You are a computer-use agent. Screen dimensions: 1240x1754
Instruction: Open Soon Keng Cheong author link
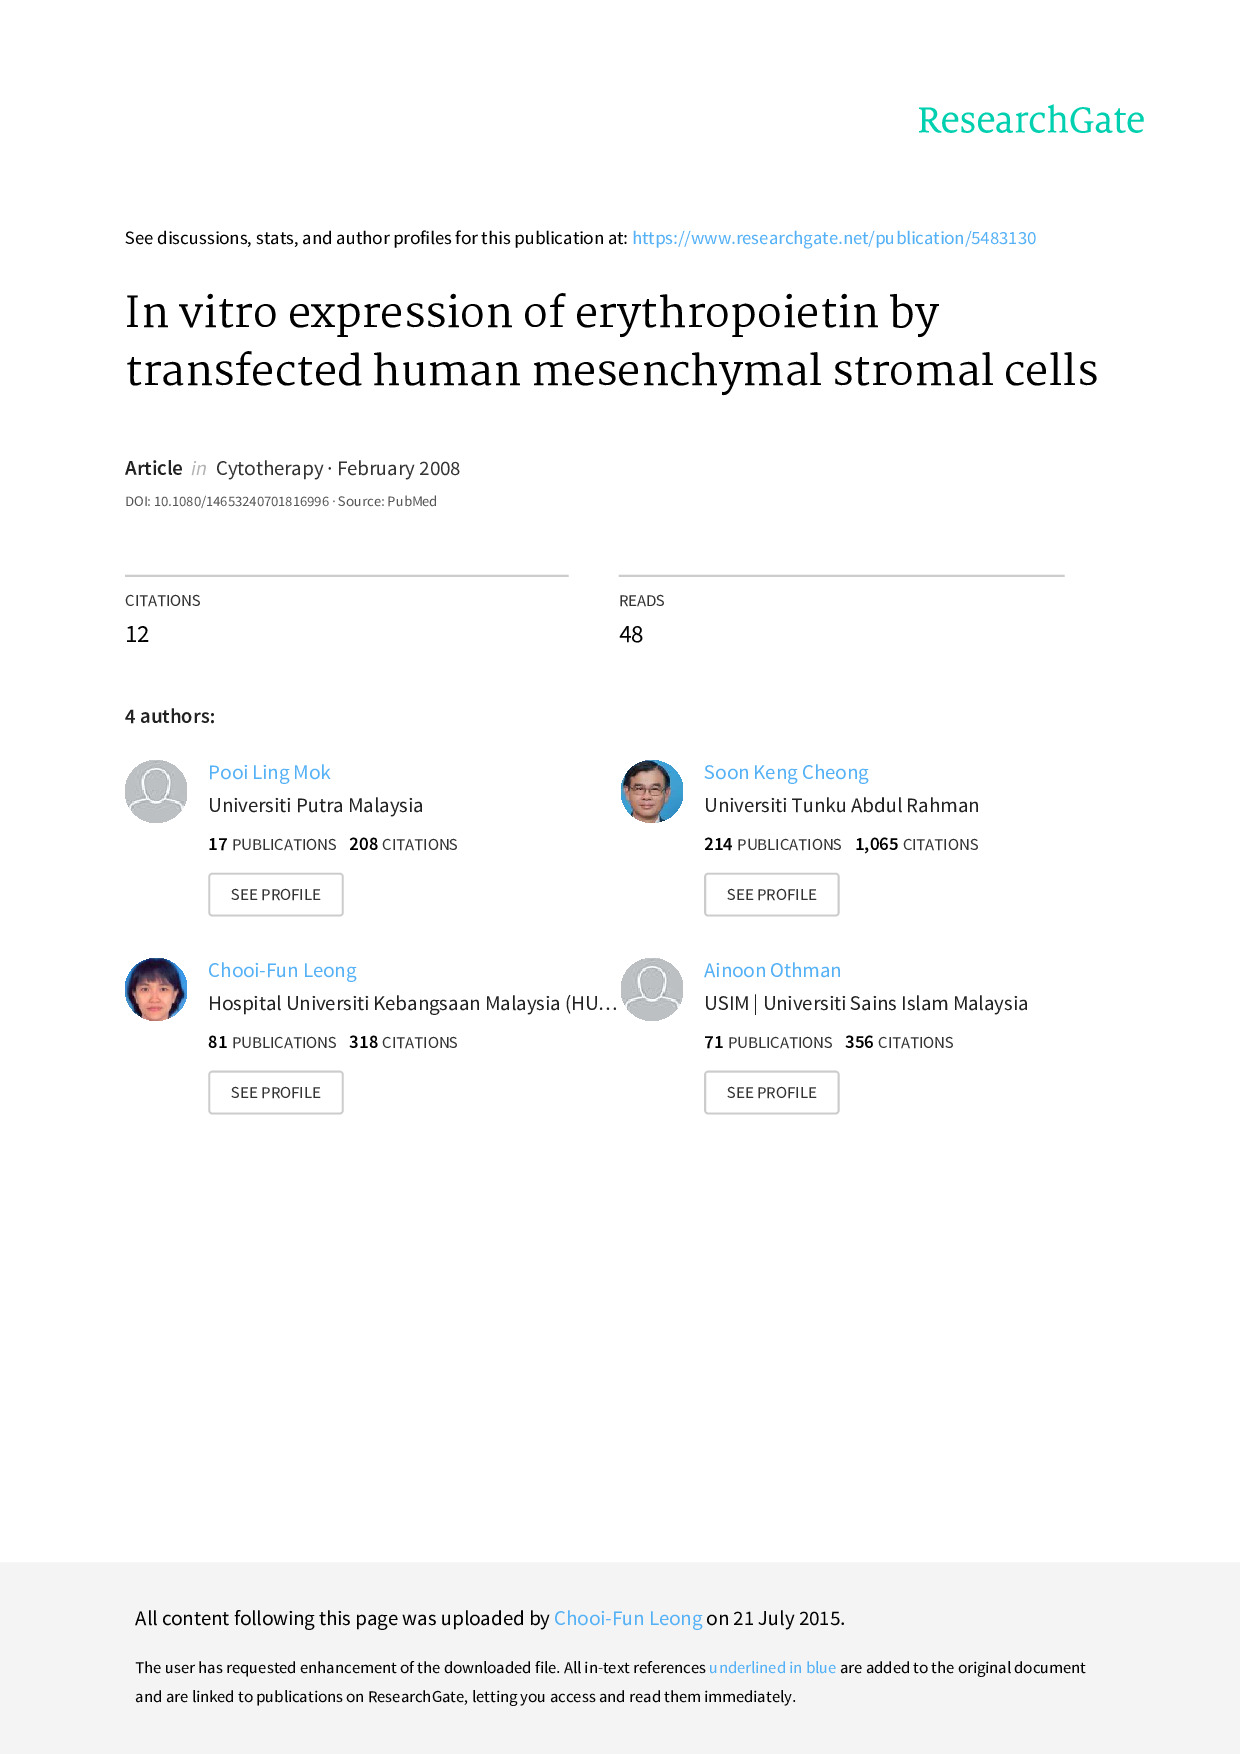(x=786, y=772)
